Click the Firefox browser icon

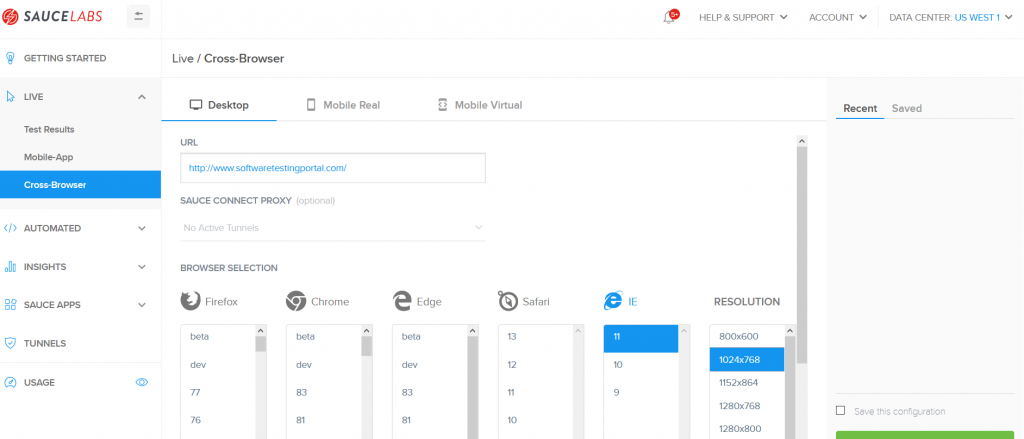point(190,301)
